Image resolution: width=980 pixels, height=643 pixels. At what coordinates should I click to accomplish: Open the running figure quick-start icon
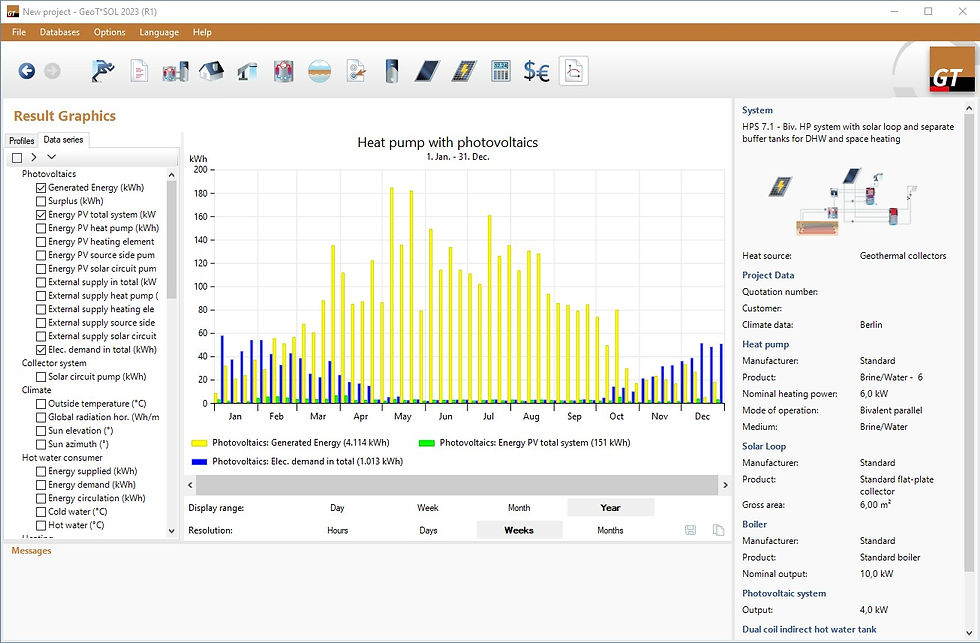point(103,71)
